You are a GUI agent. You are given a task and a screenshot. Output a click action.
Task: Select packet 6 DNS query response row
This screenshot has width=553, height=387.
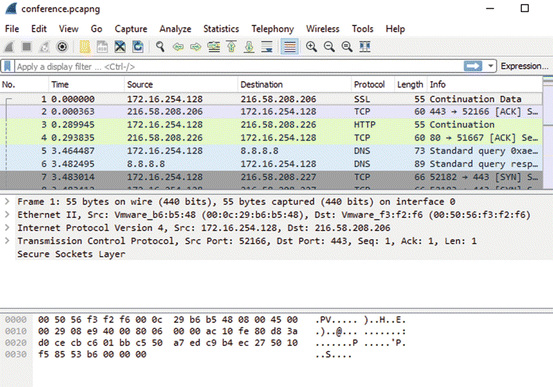[271, 164]
